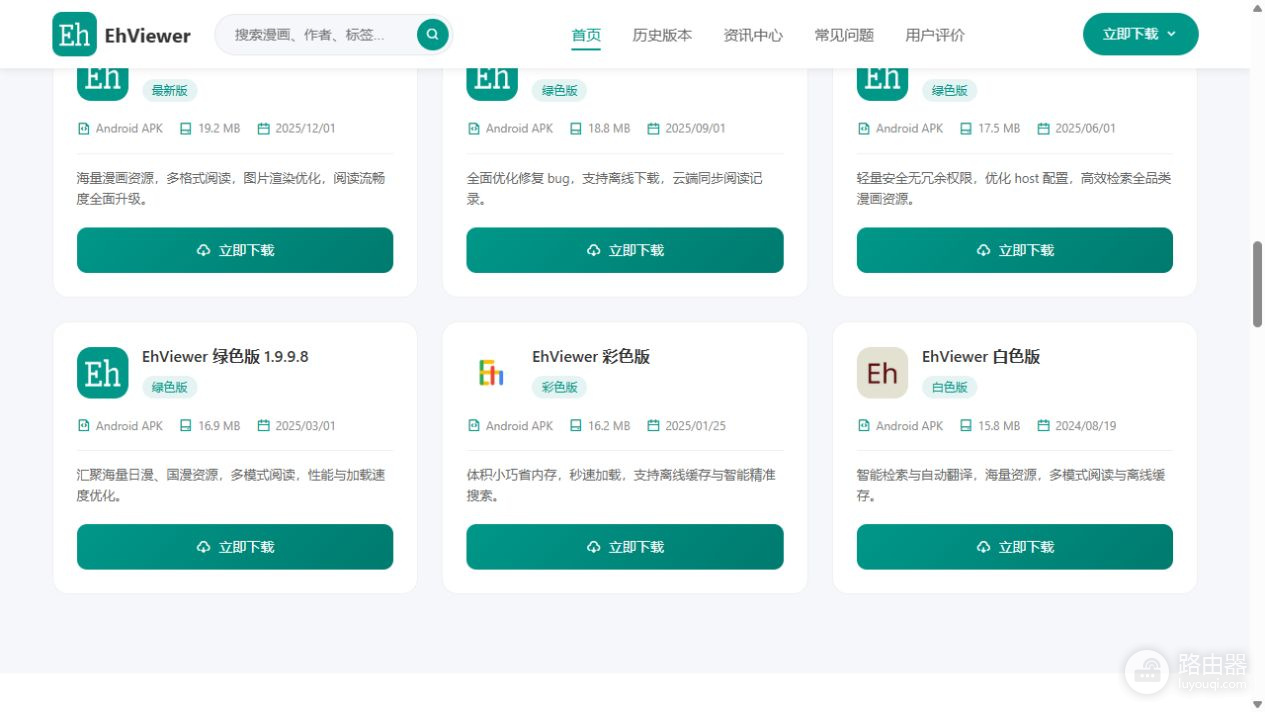Click the 16.2 MB file size text

click(x=609, y=425)
